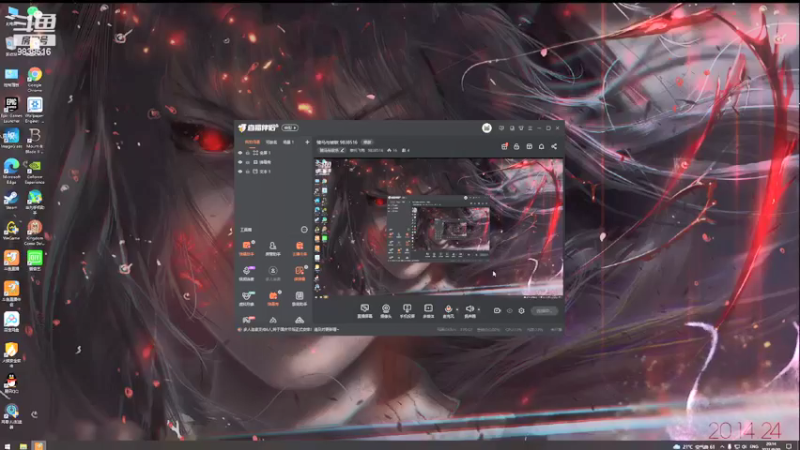Open Microsoft Edge desktop icon

(x=11, y=171)
